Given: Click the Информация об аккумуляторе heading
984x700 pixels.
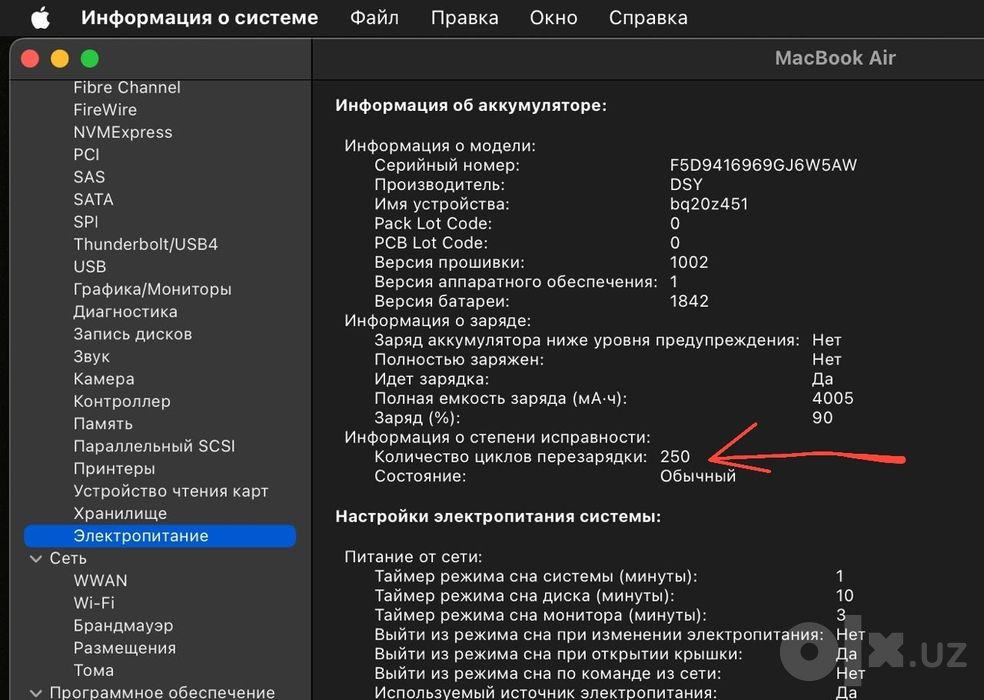Looking at the screenshot, I should (471, 105).
